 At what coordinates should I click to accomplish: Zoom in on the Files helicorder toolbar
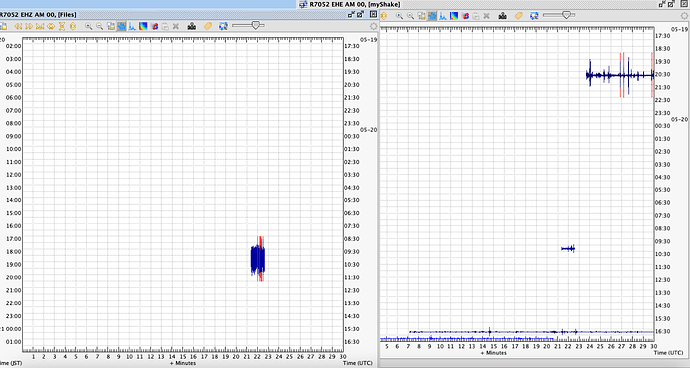pos(88,26)
